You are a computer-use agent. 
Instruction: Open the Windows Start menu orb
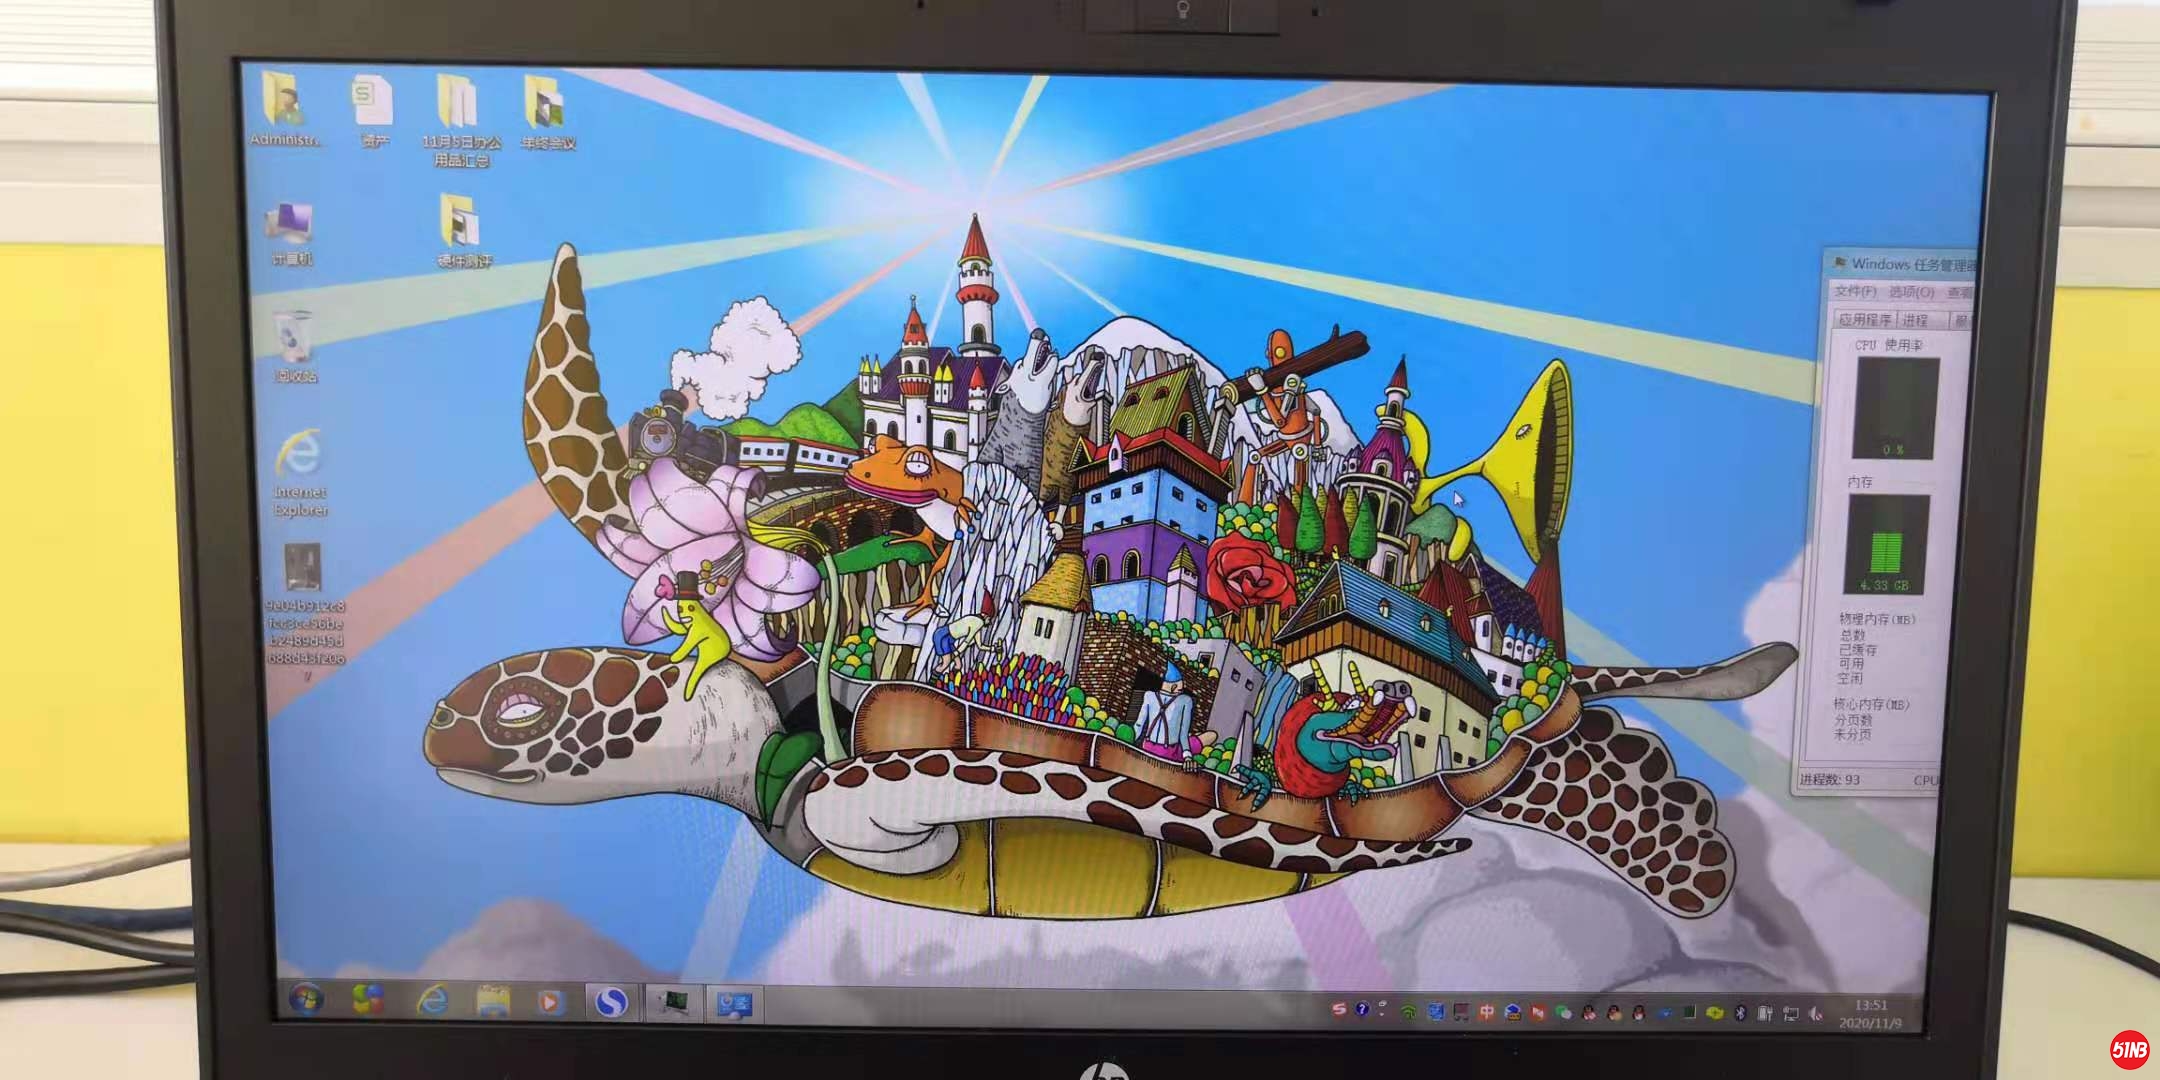click(305, 999)
